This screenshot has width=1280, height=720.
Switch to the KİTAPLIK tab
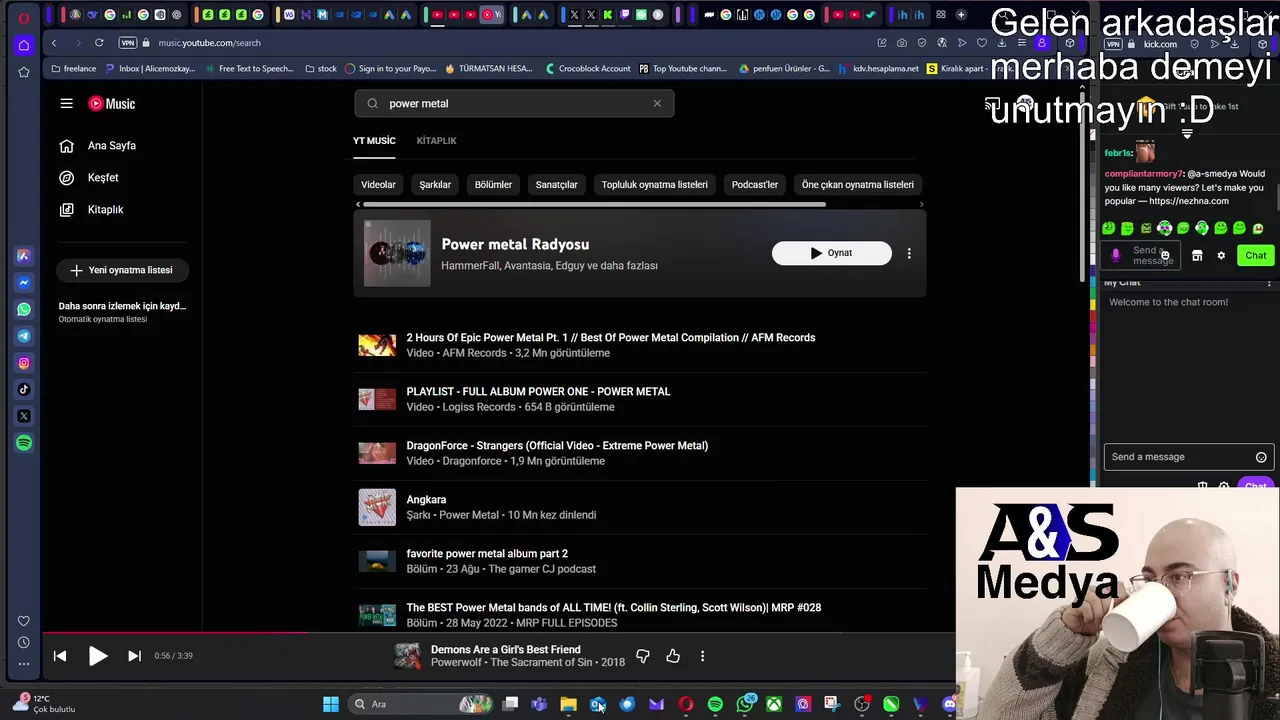click(436, 141)
